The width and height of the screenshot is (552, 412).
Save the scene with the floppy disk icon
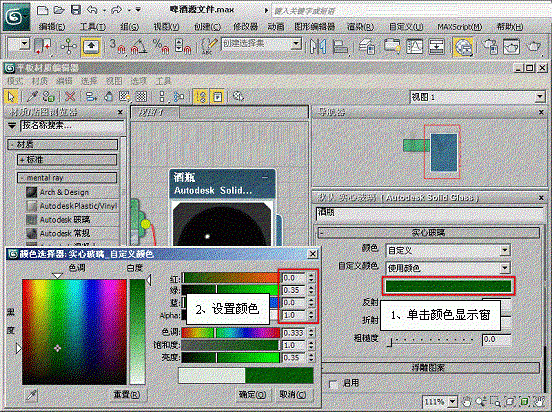tap(76, 10)
